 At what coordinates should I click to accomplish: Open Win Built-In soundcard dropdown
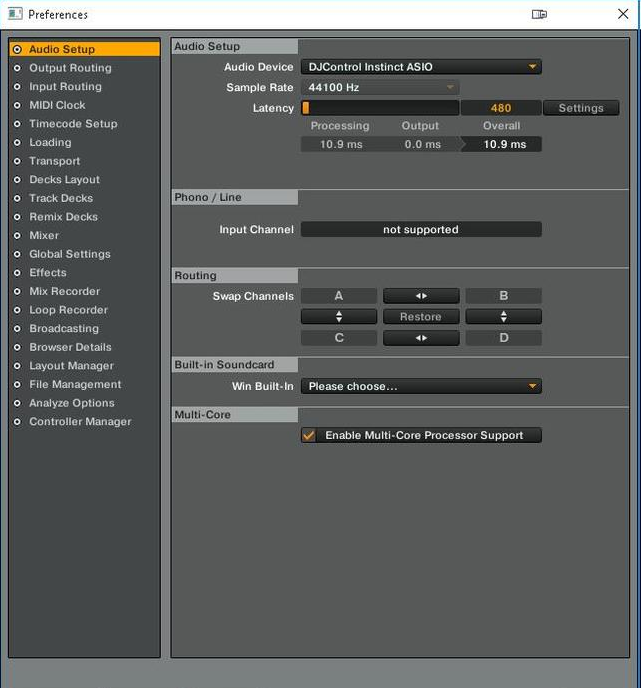pyautogui.click(x=421, y=386)
